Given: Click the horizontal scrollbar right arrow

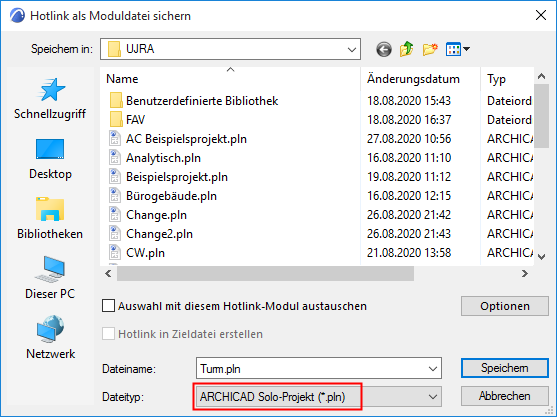Looking at the screenshot, I should pyautogui.click(x=525, y=274).
